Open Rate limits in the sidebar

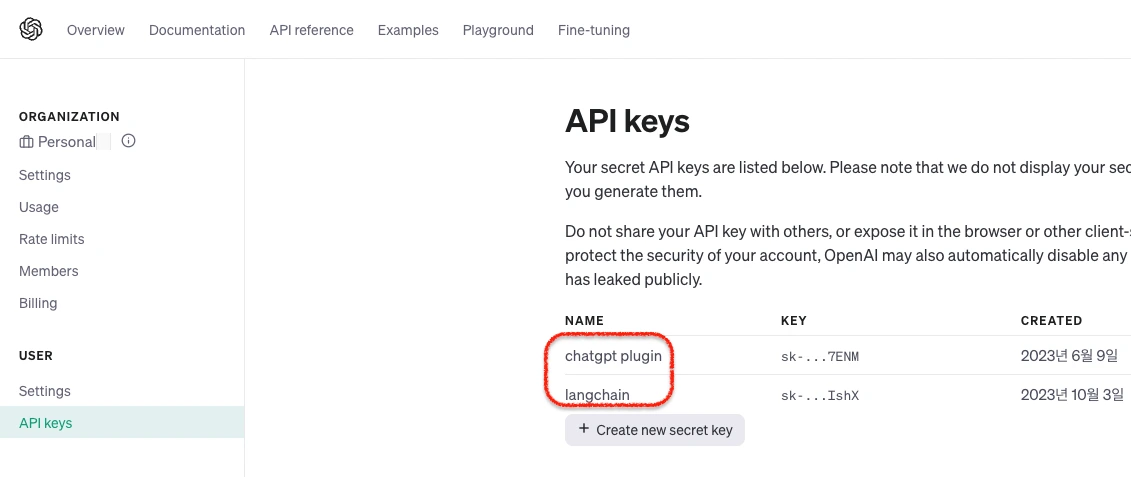pyautogui.click(x=52, y=239)
